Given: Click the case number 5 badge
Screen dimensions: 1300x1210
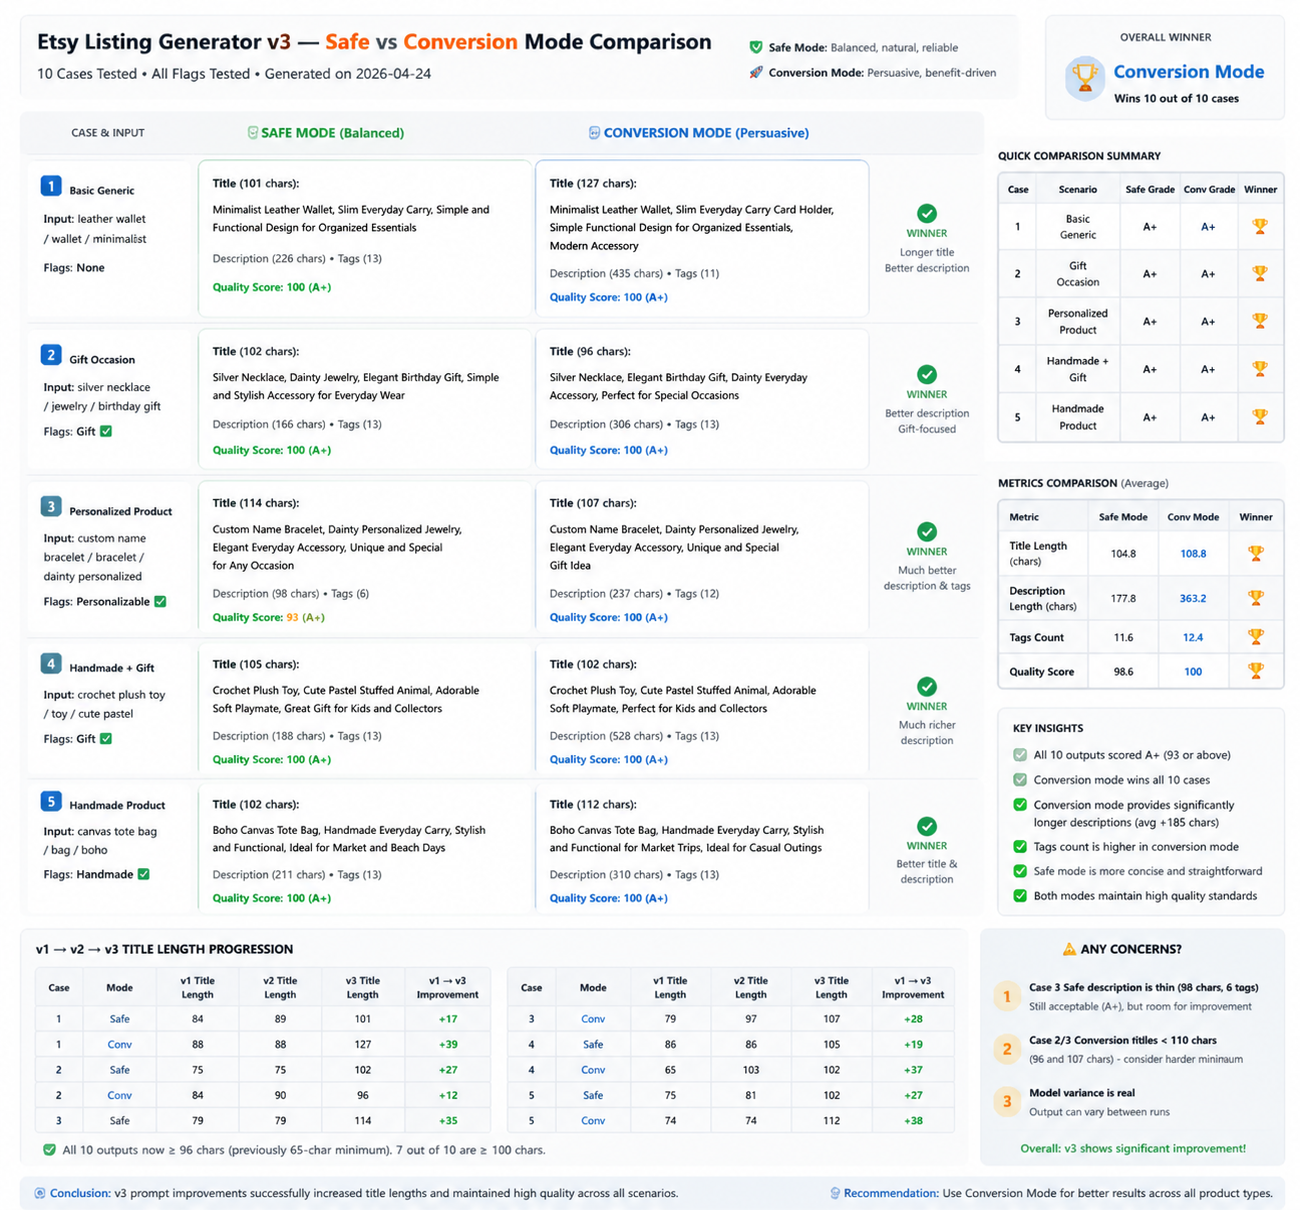Looking at the screenshot, I should [51, 802].
